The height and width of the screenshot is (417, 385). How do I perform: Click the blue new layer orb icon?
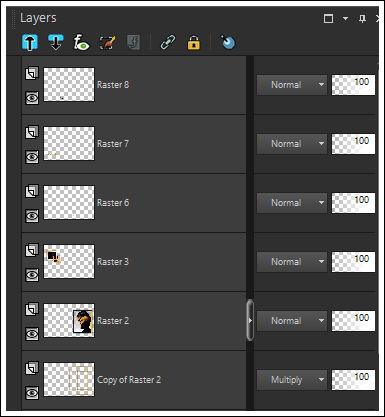click(x=228, y=42)
